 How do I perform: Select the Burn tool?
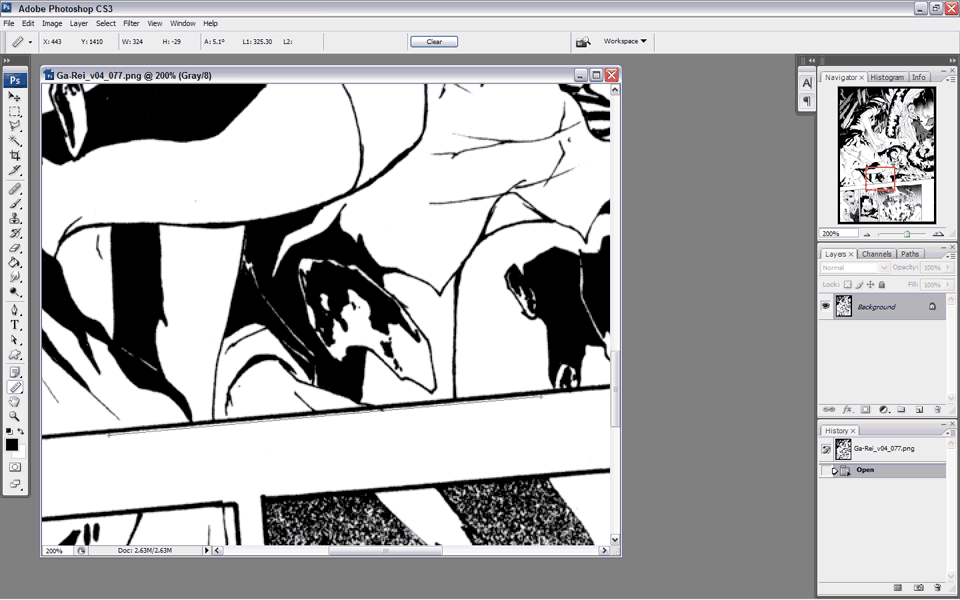tap(15, 292)
